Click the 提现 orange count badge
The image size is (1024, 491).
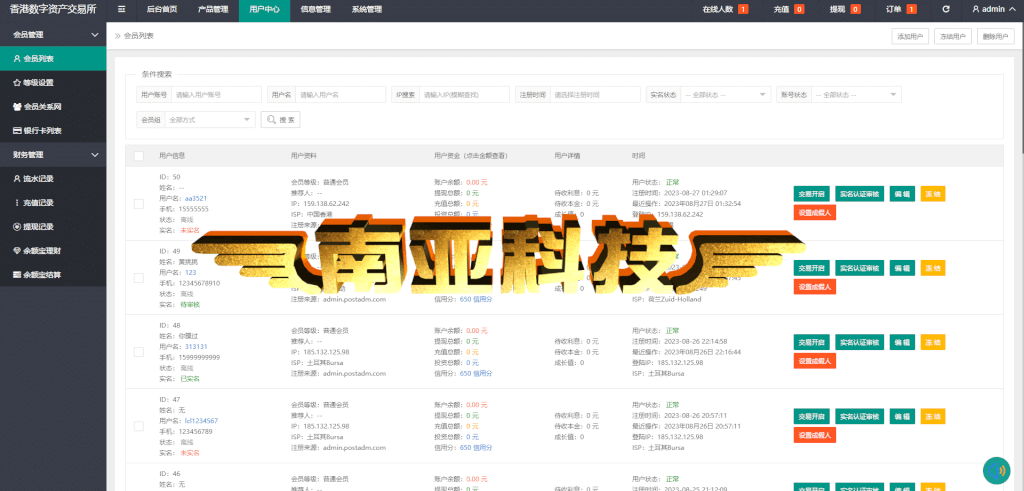[855, 10]
